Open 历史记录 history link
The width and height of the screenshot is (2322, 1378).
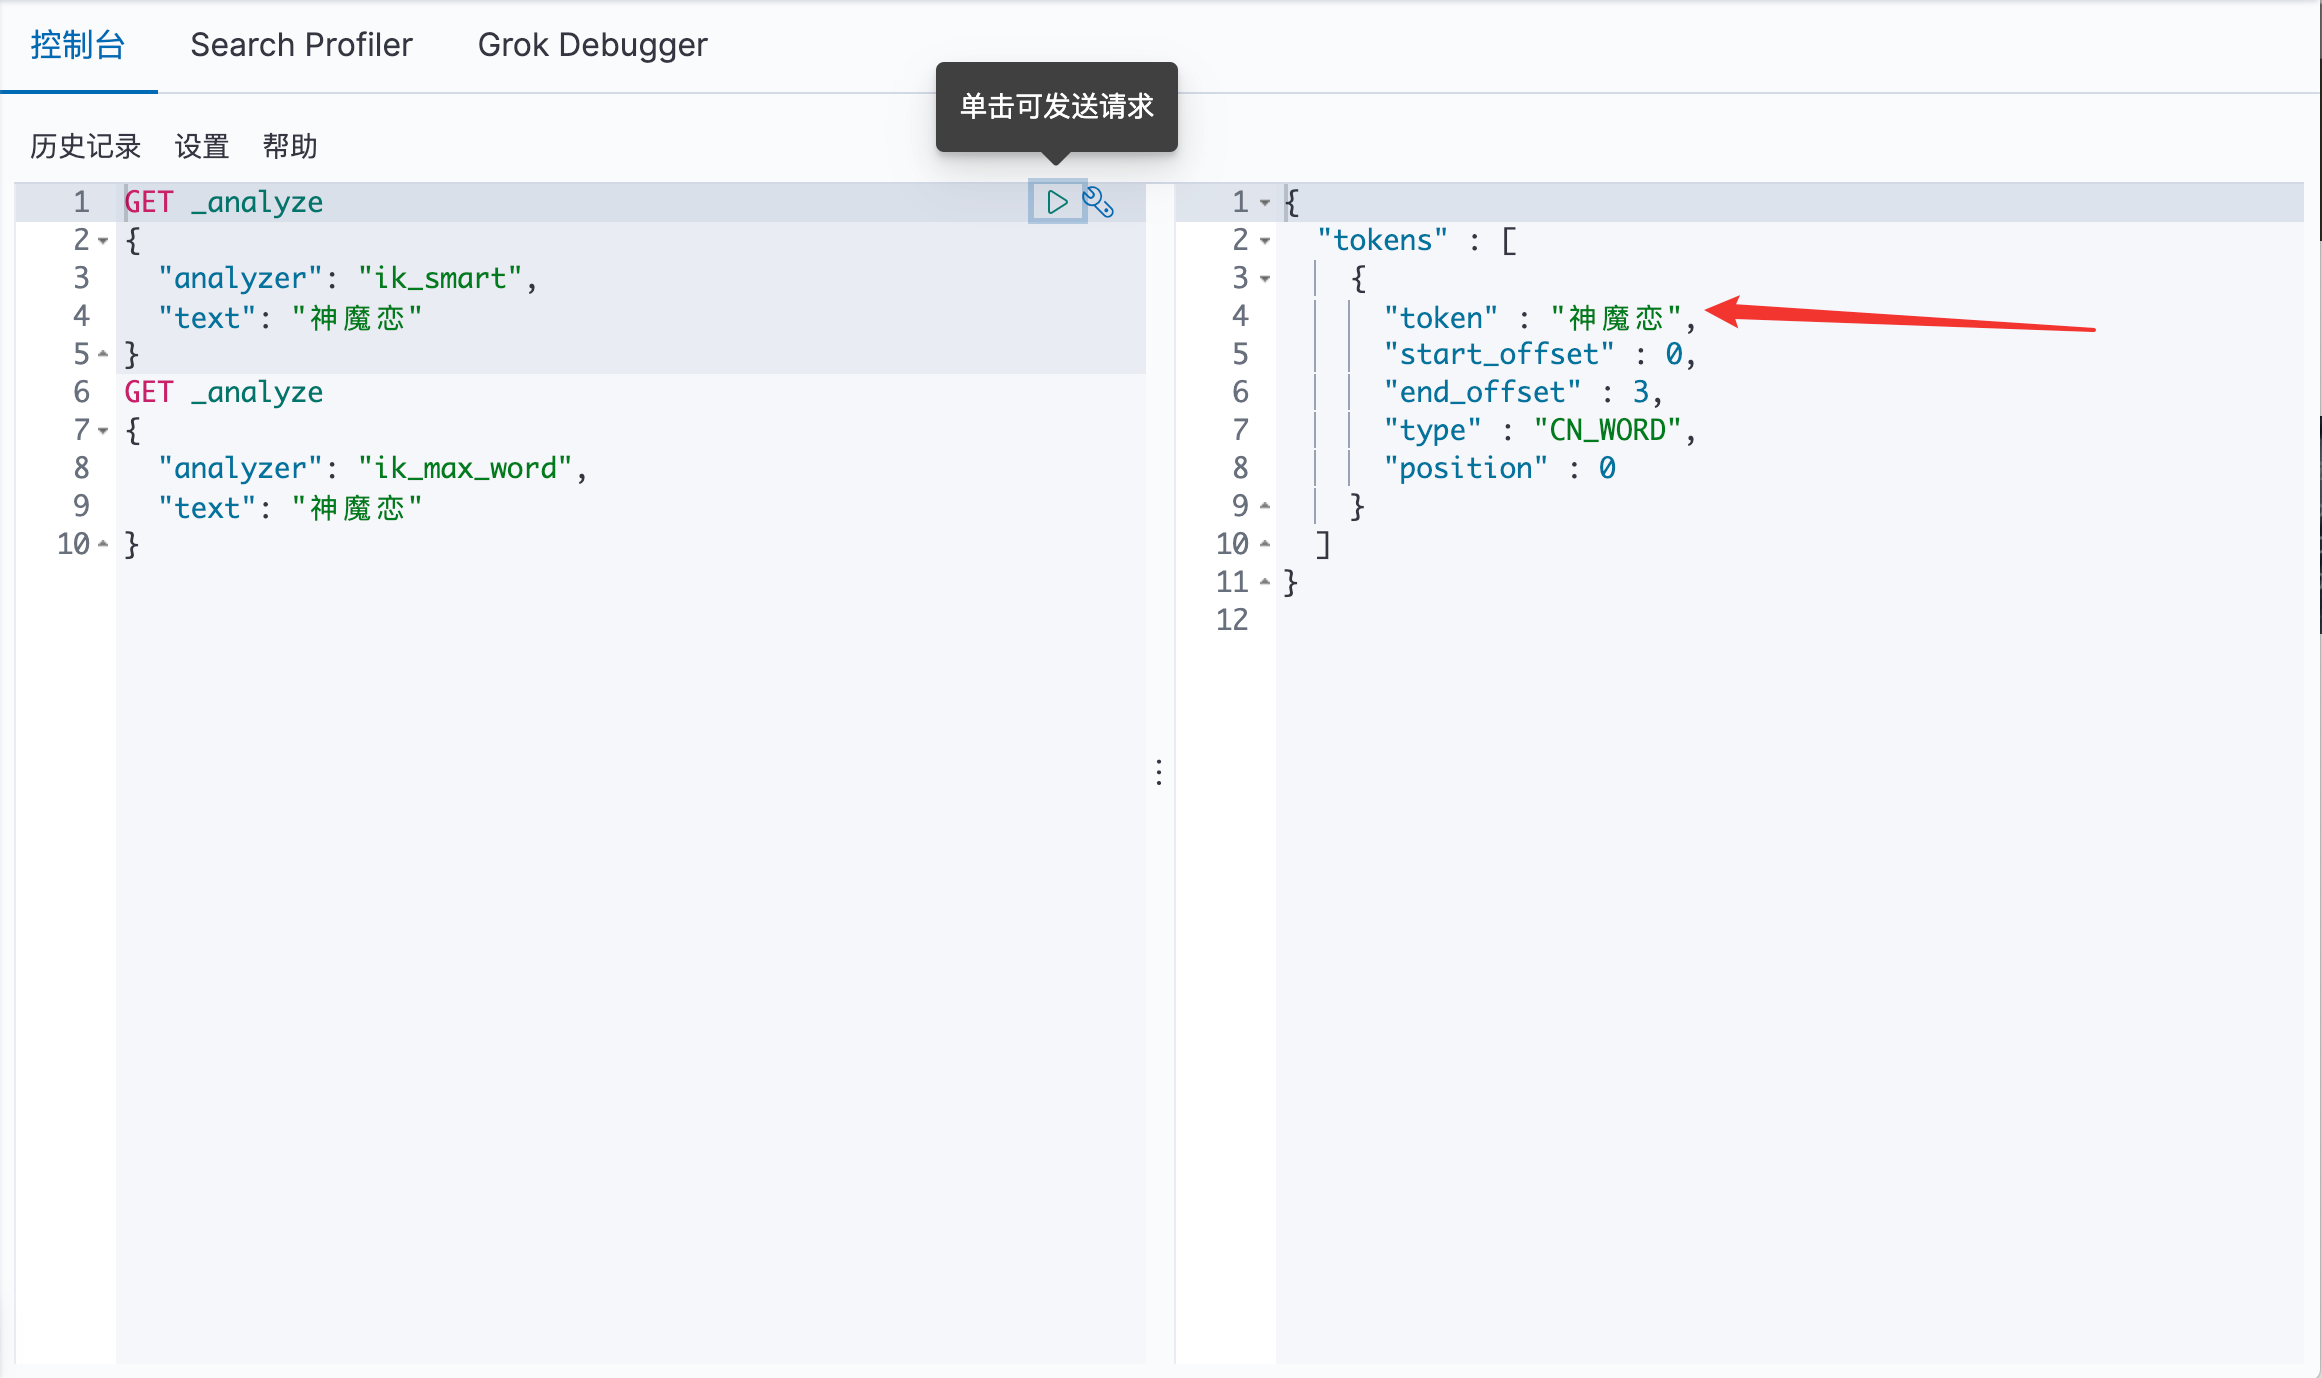pyautogui.click(x=85, y=146)
